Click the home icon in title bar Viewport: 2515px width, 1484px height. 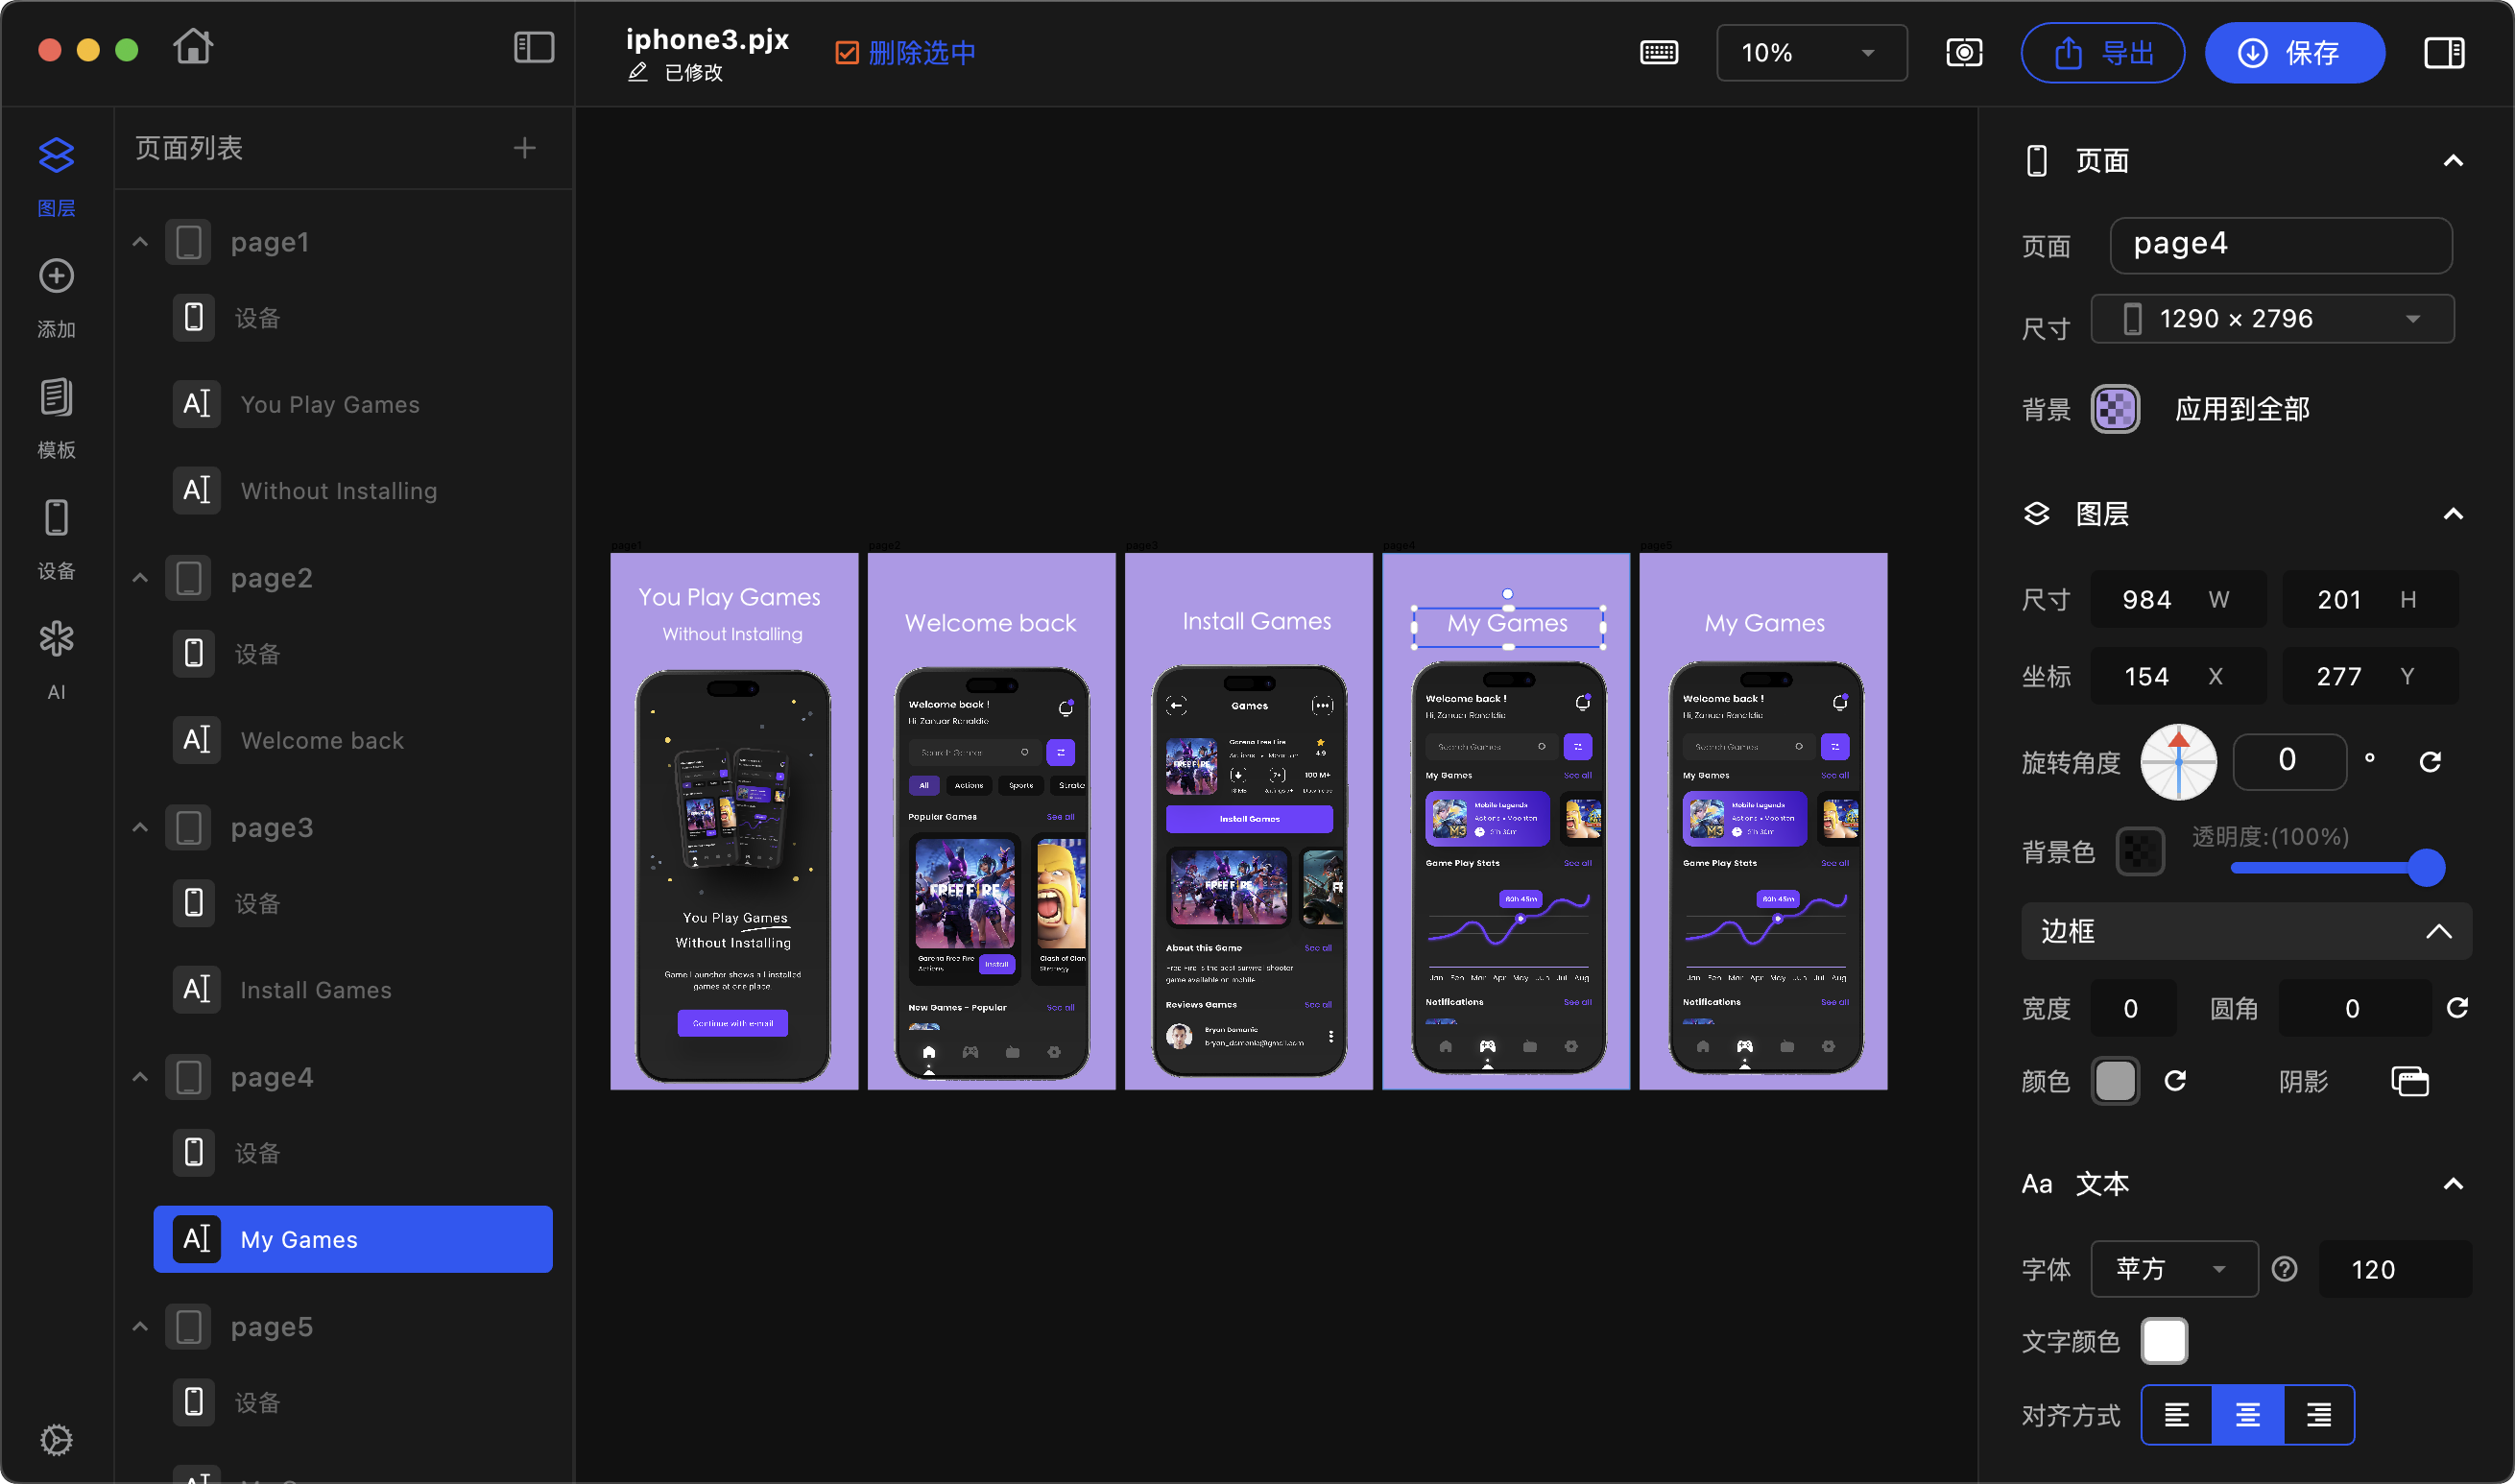tap(193, 47)
